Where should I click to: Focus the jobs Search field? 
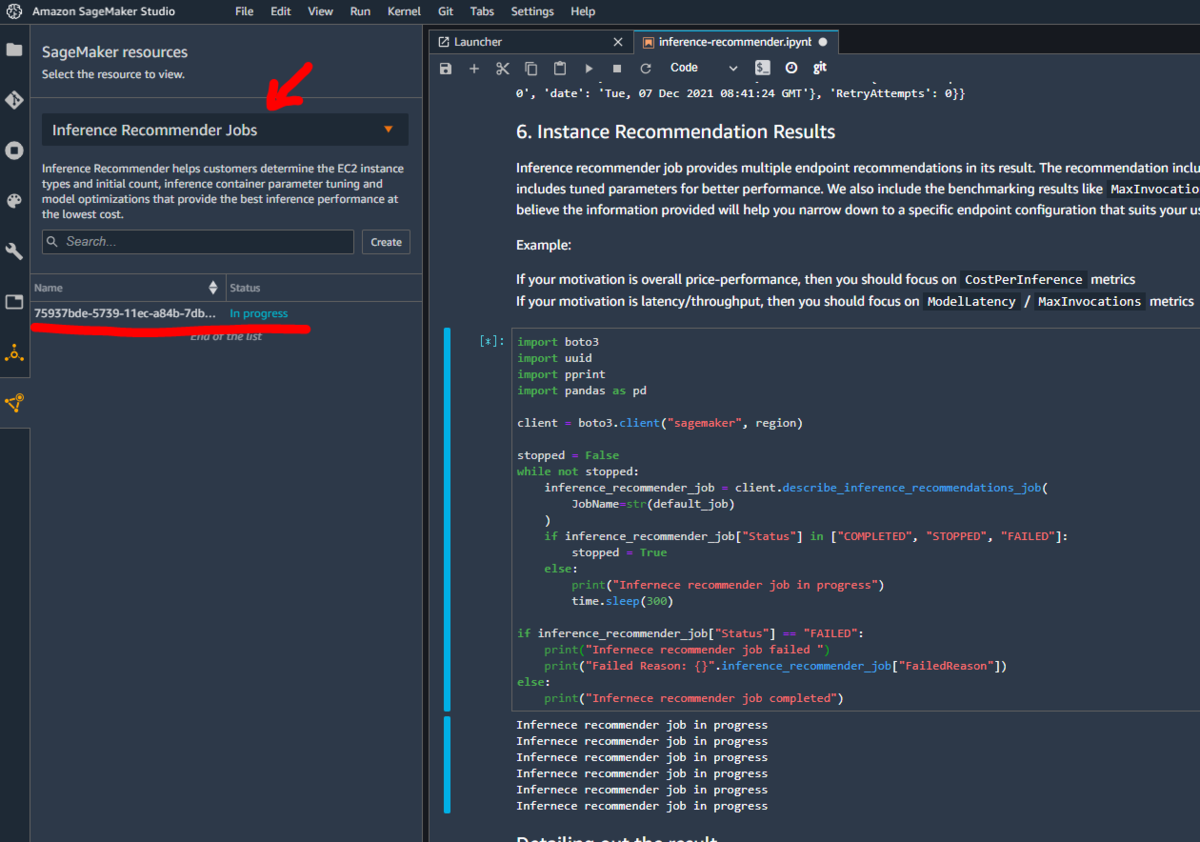point(198,242)
